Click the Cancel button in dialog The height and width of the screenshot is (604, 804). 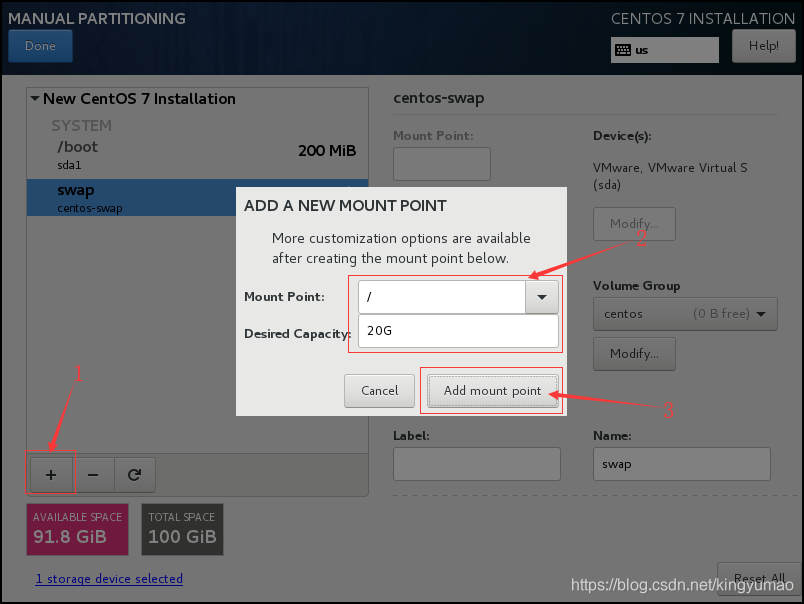[379, 391]
